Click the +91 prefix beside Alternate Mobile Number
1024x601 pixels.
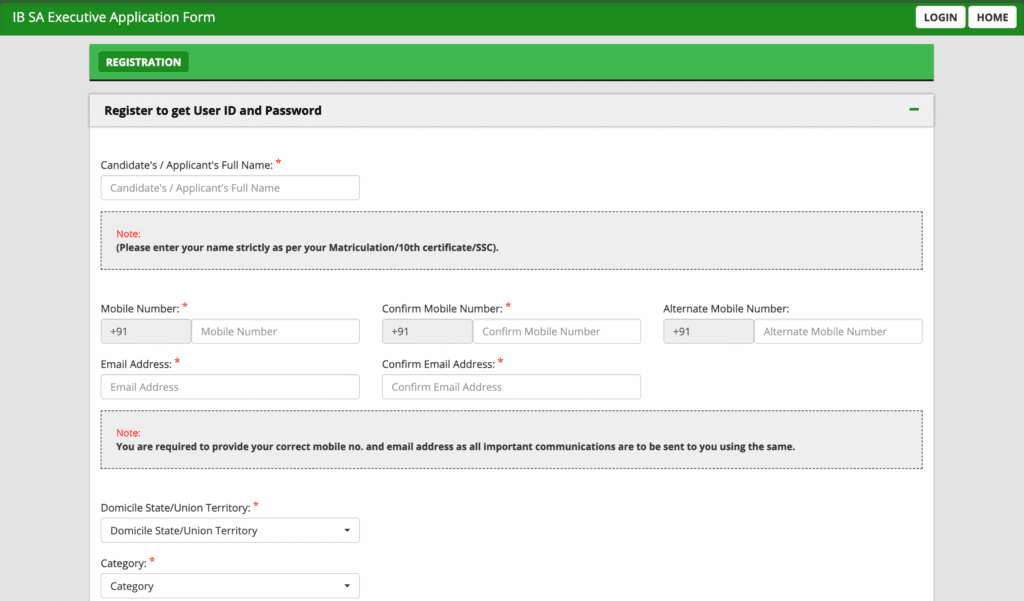(x=708, y=332)
